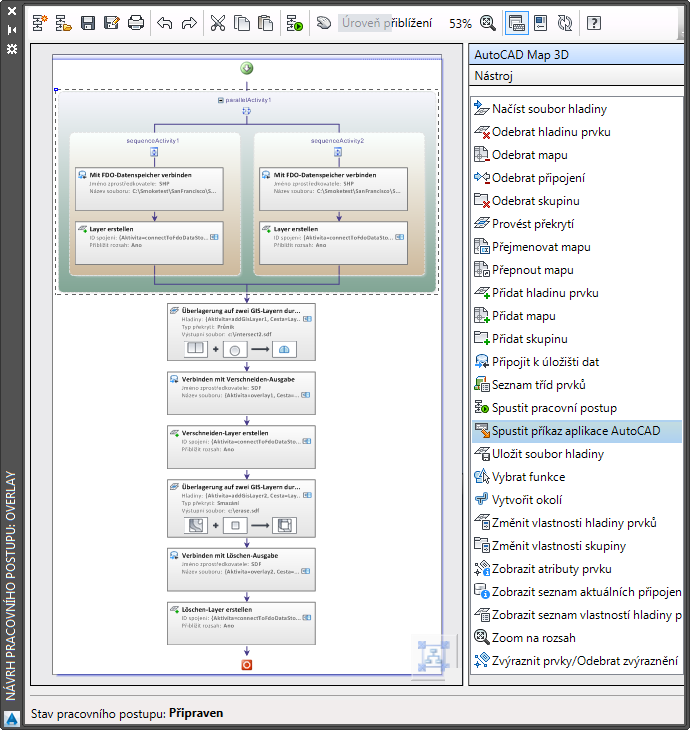This screenshot has width=690, height=730.
Task: Paste activity from clipboard
Action: point(265,23)
